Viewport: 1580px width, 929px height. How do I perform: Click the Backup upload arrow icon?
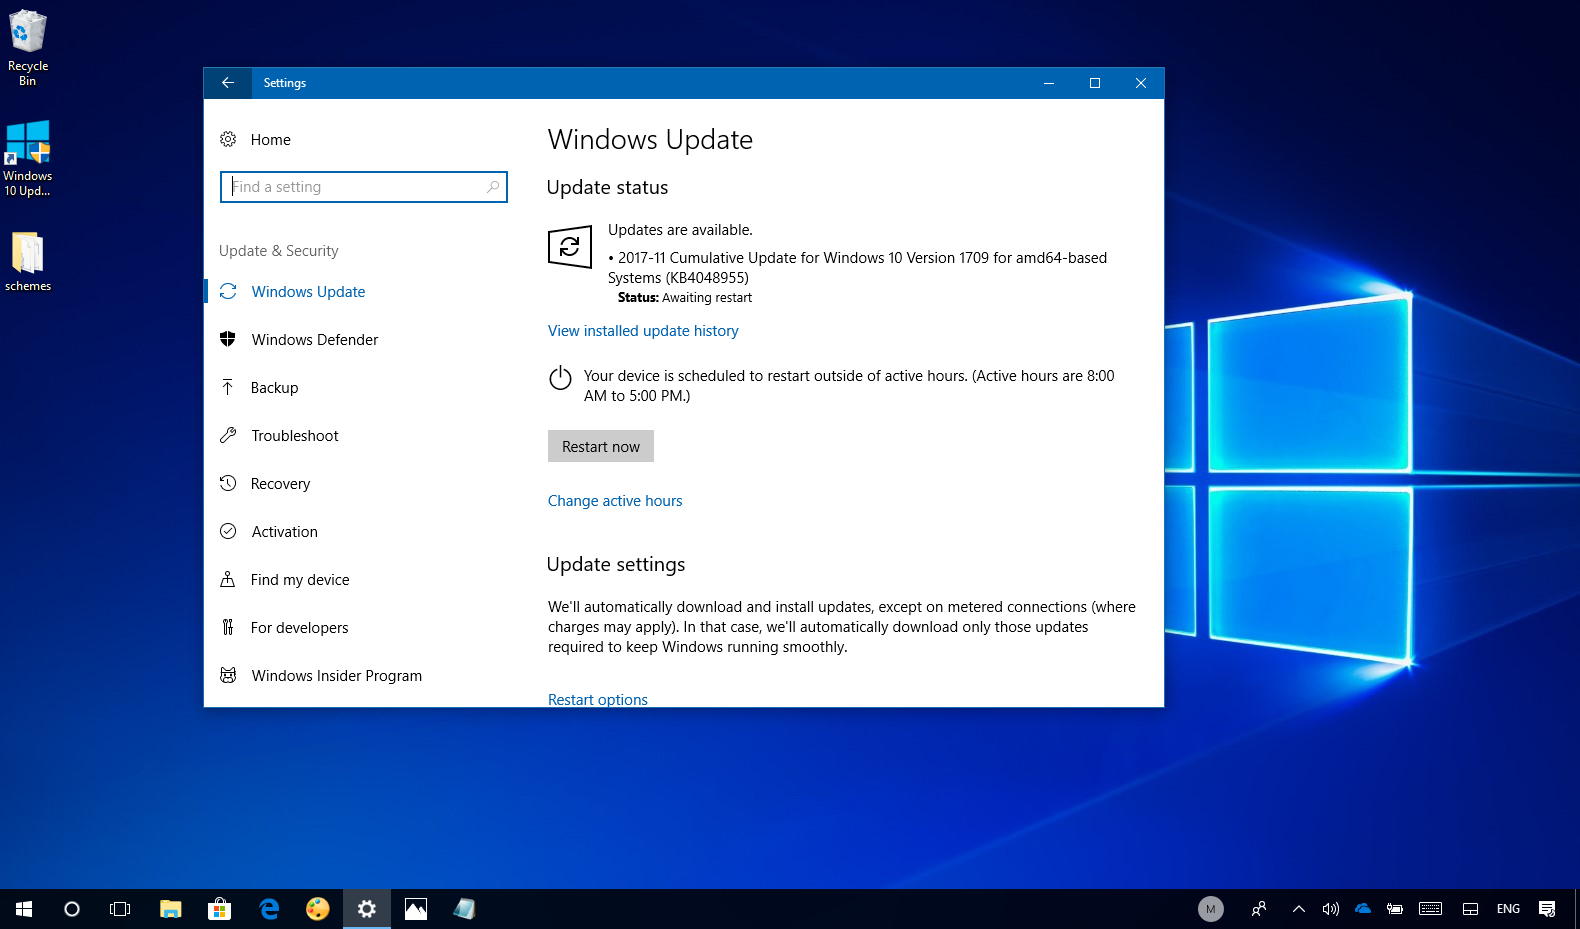(228, 387)
